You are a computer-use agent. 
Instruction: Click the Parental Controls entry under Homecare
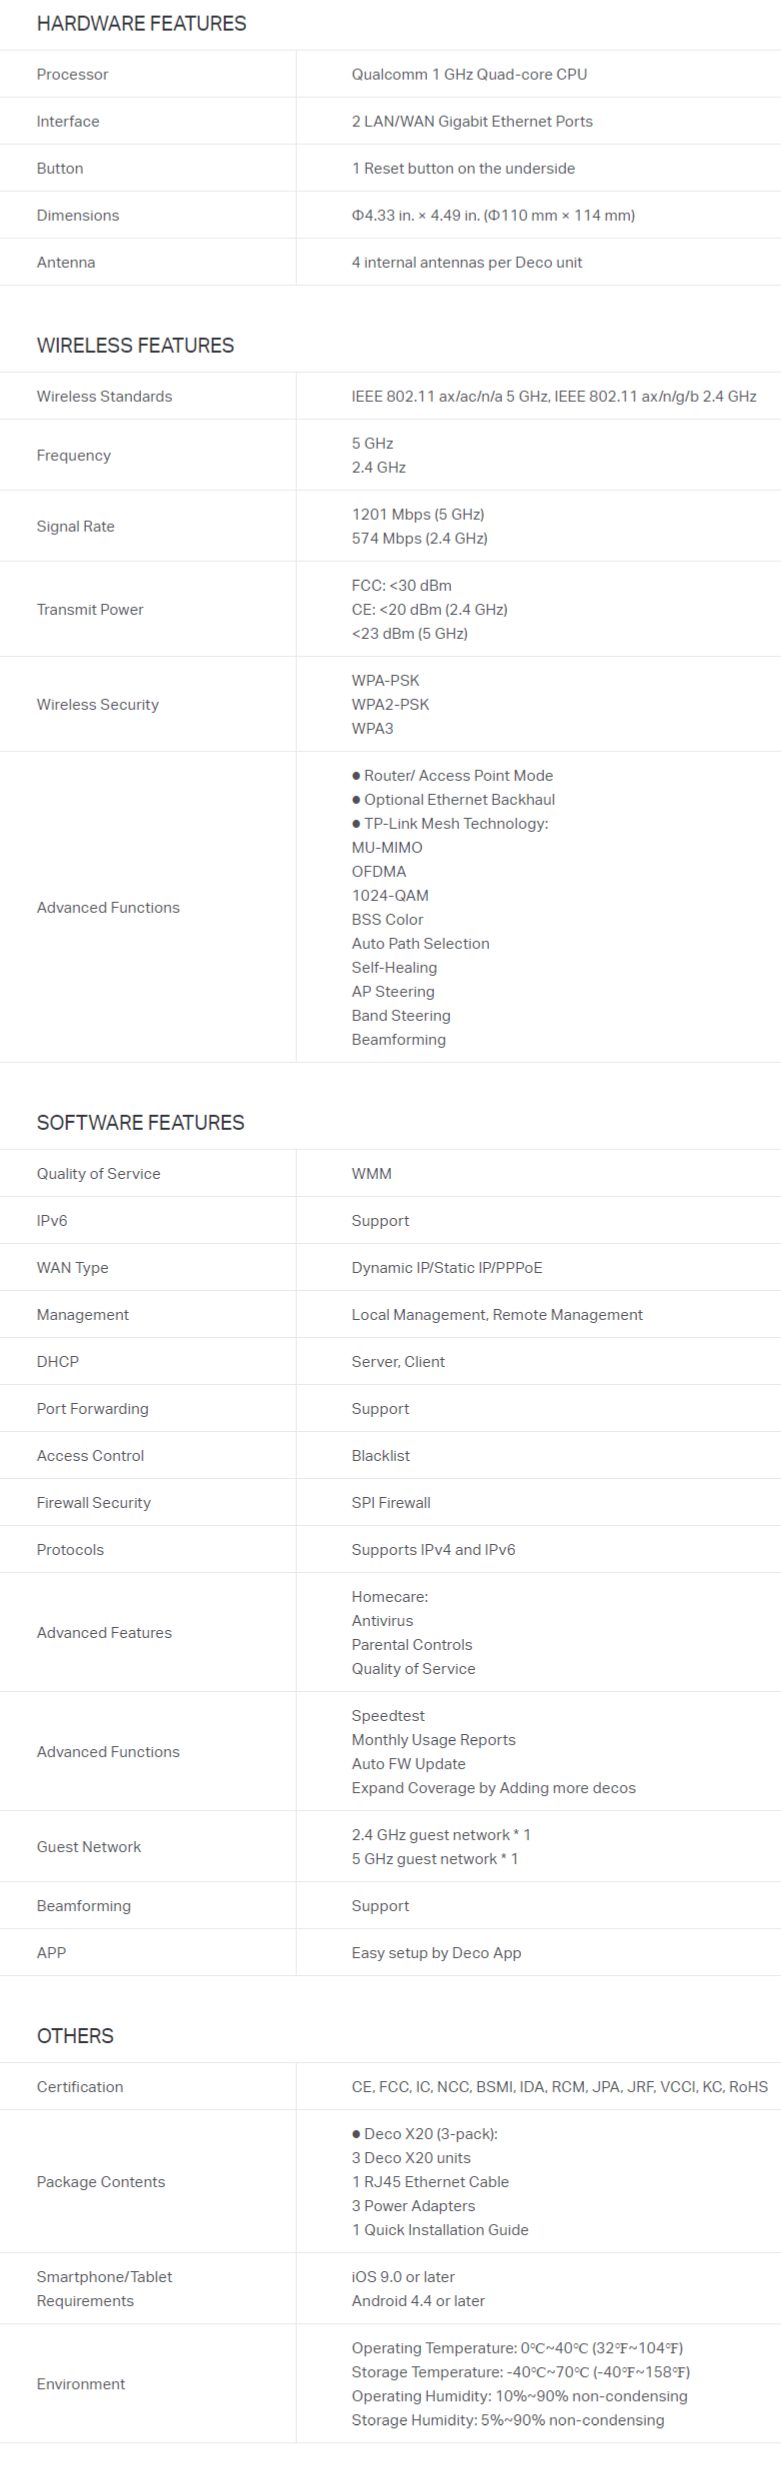pyautogui.click(x=412, y=1644)
